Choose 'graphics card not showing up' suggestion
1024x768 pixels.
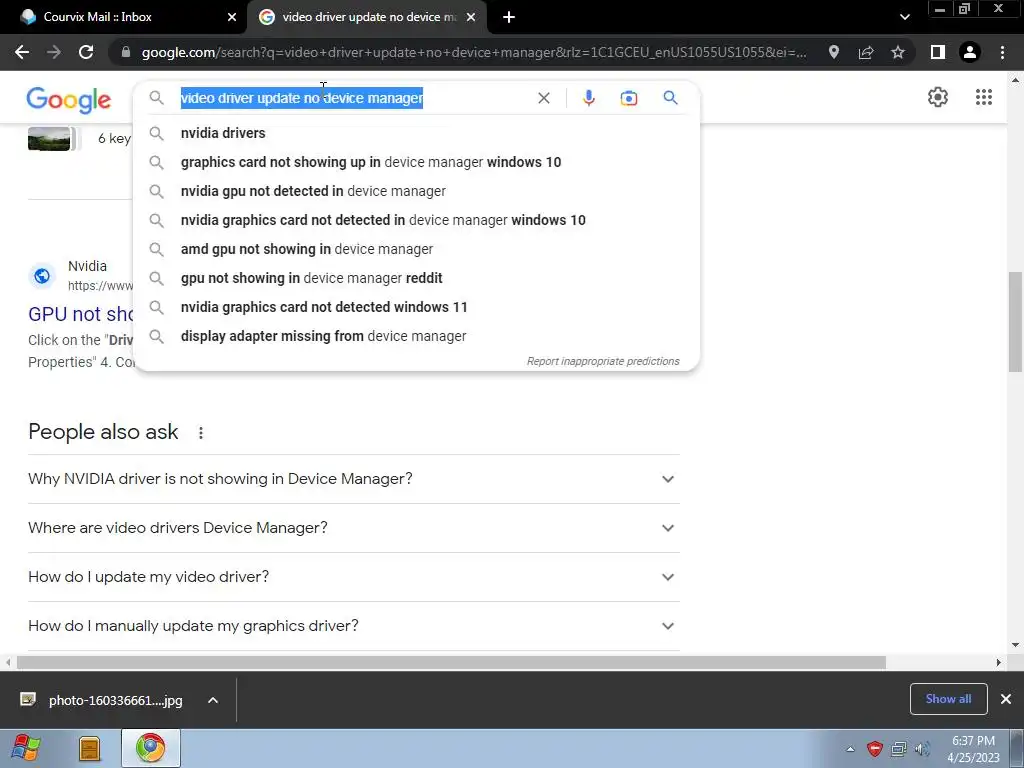(417, 162)
